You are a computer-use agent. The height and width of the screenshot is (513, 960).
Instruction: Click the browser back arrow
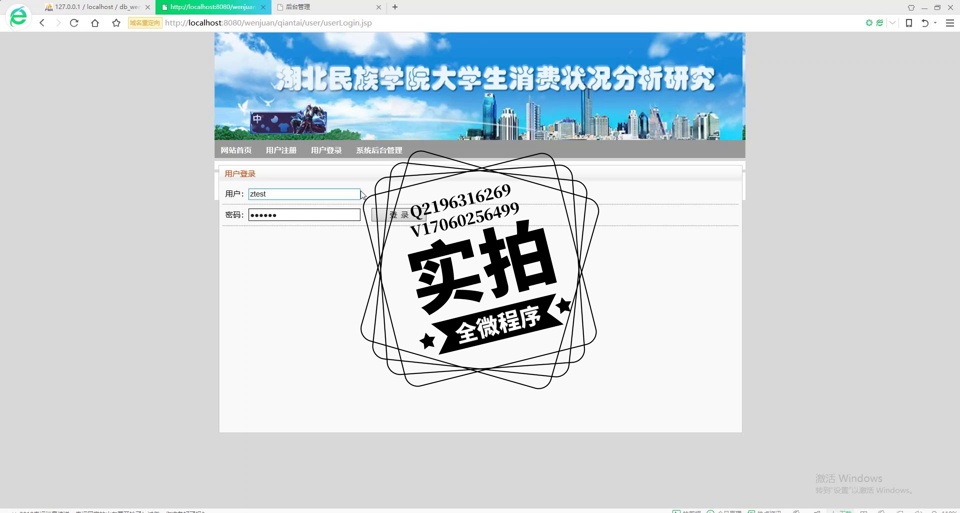tap(42, 23)
